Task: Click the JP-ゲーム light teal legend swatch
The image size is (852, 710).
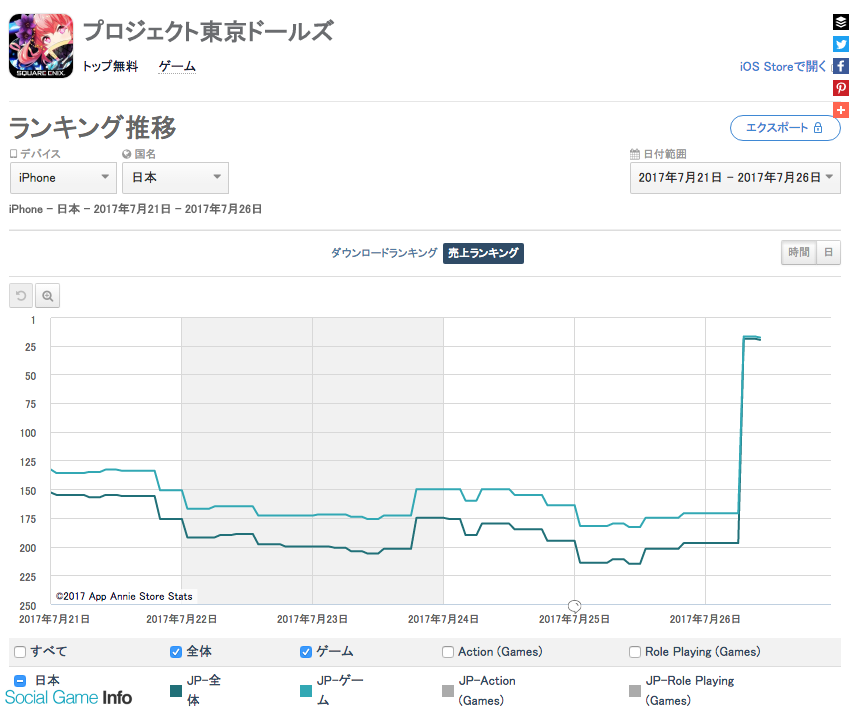Action: [306, 691]
